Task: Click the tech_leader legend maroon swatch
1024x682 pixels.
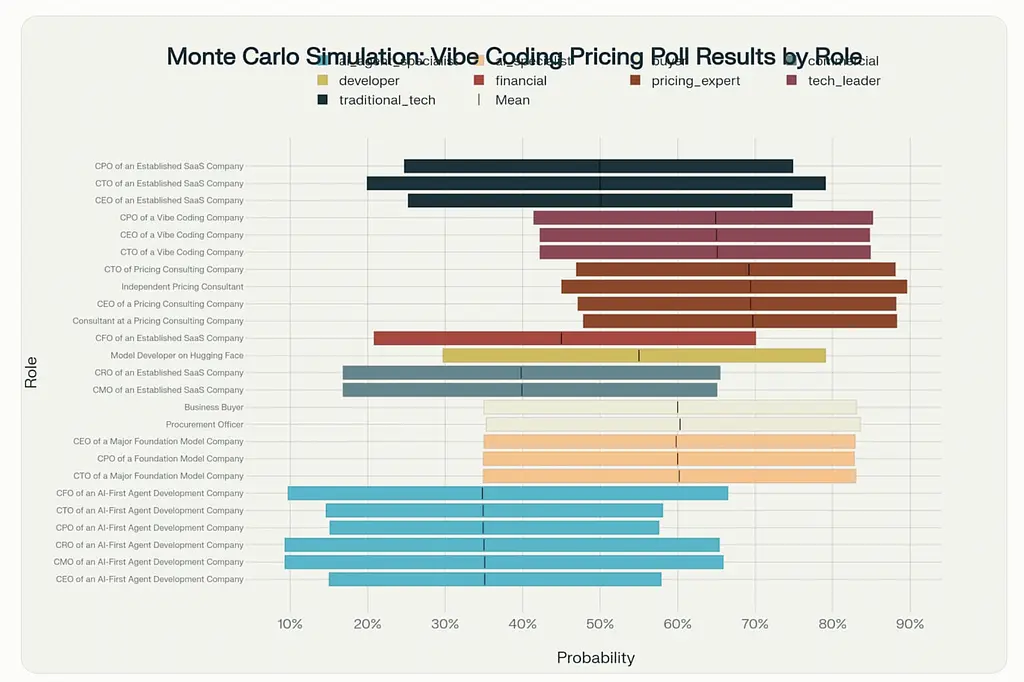Action: tap(792, 81)
